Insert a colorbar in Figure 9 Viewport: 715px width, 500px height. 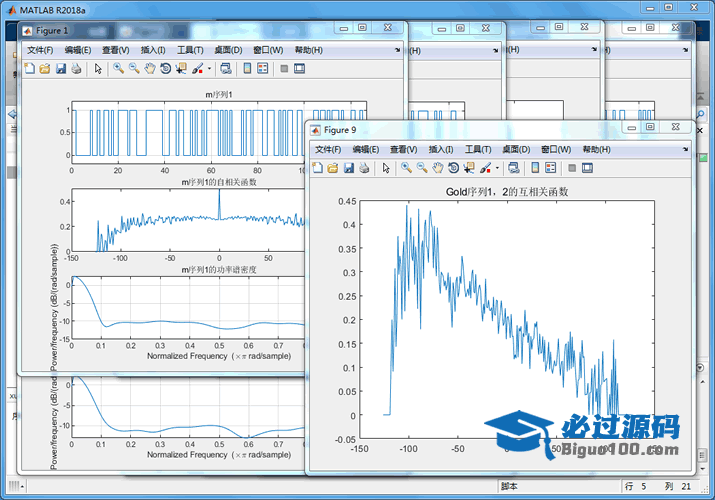pyautogui.click(x=534, y=168)
